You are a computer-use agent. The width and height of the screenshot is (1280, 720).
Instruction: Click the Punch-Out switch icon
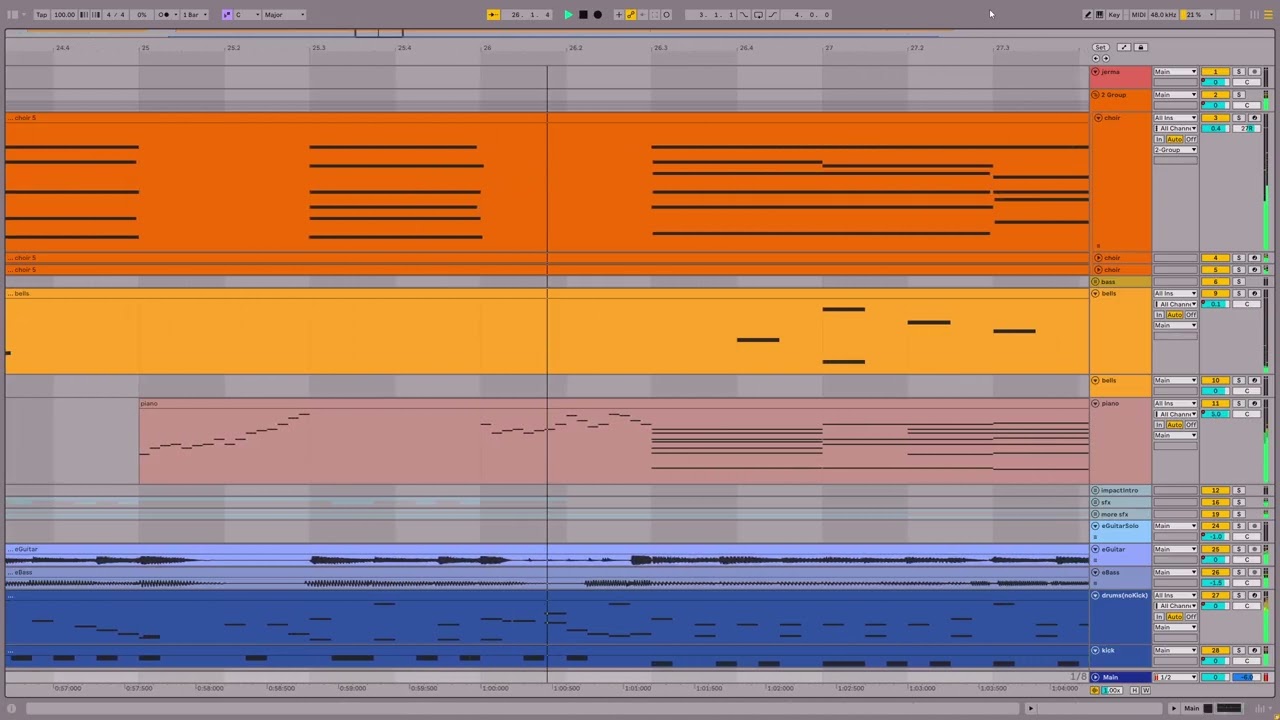pos(772,15)
